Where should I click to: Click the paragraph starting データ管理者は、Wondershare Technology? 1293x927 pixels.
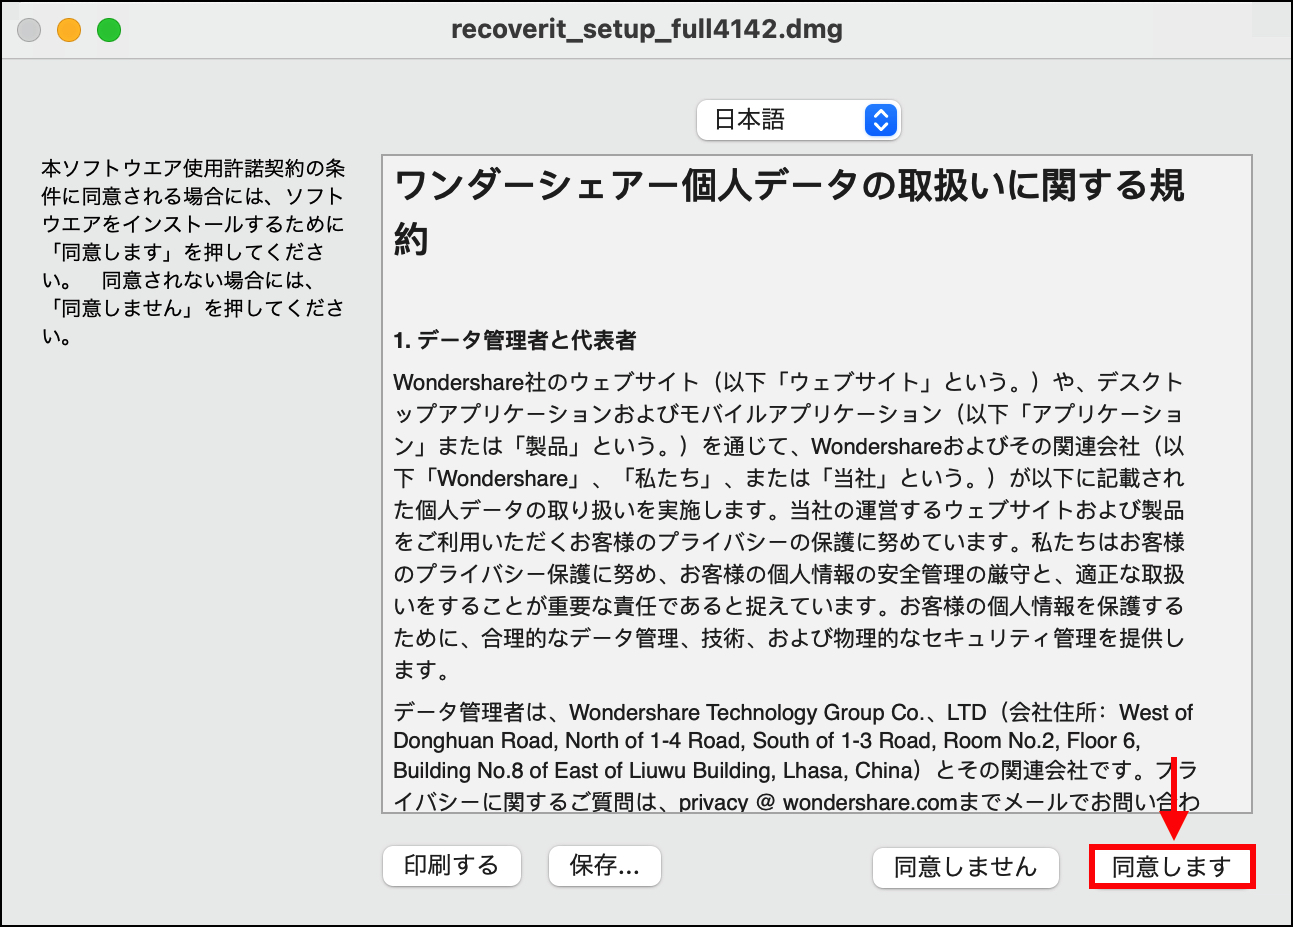pyautogui.click(x=795, y=757)
